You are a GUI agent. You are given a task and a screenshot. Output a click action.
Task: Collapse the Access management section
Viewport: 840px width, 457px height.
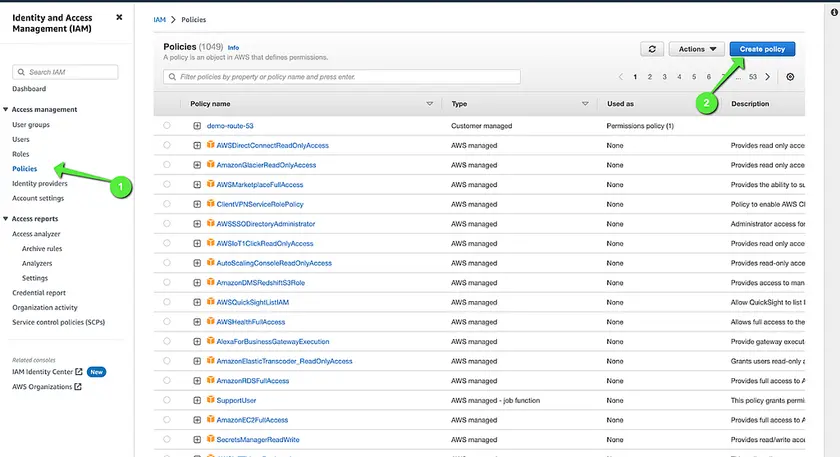click(5, 109)
